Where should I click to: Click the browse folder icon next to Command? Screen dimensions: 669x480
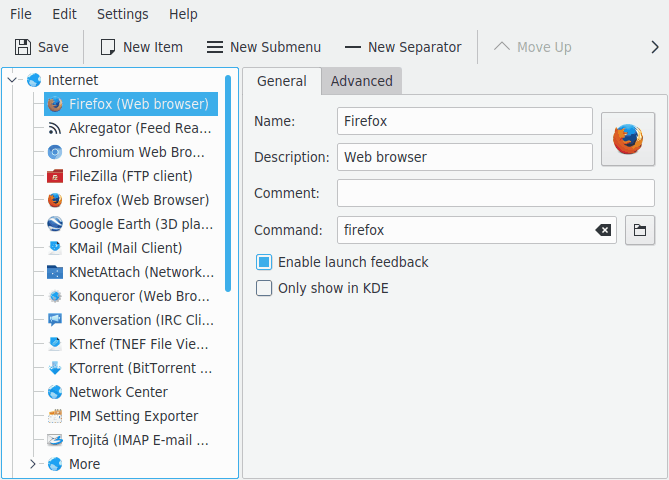(x=640, y=230)
